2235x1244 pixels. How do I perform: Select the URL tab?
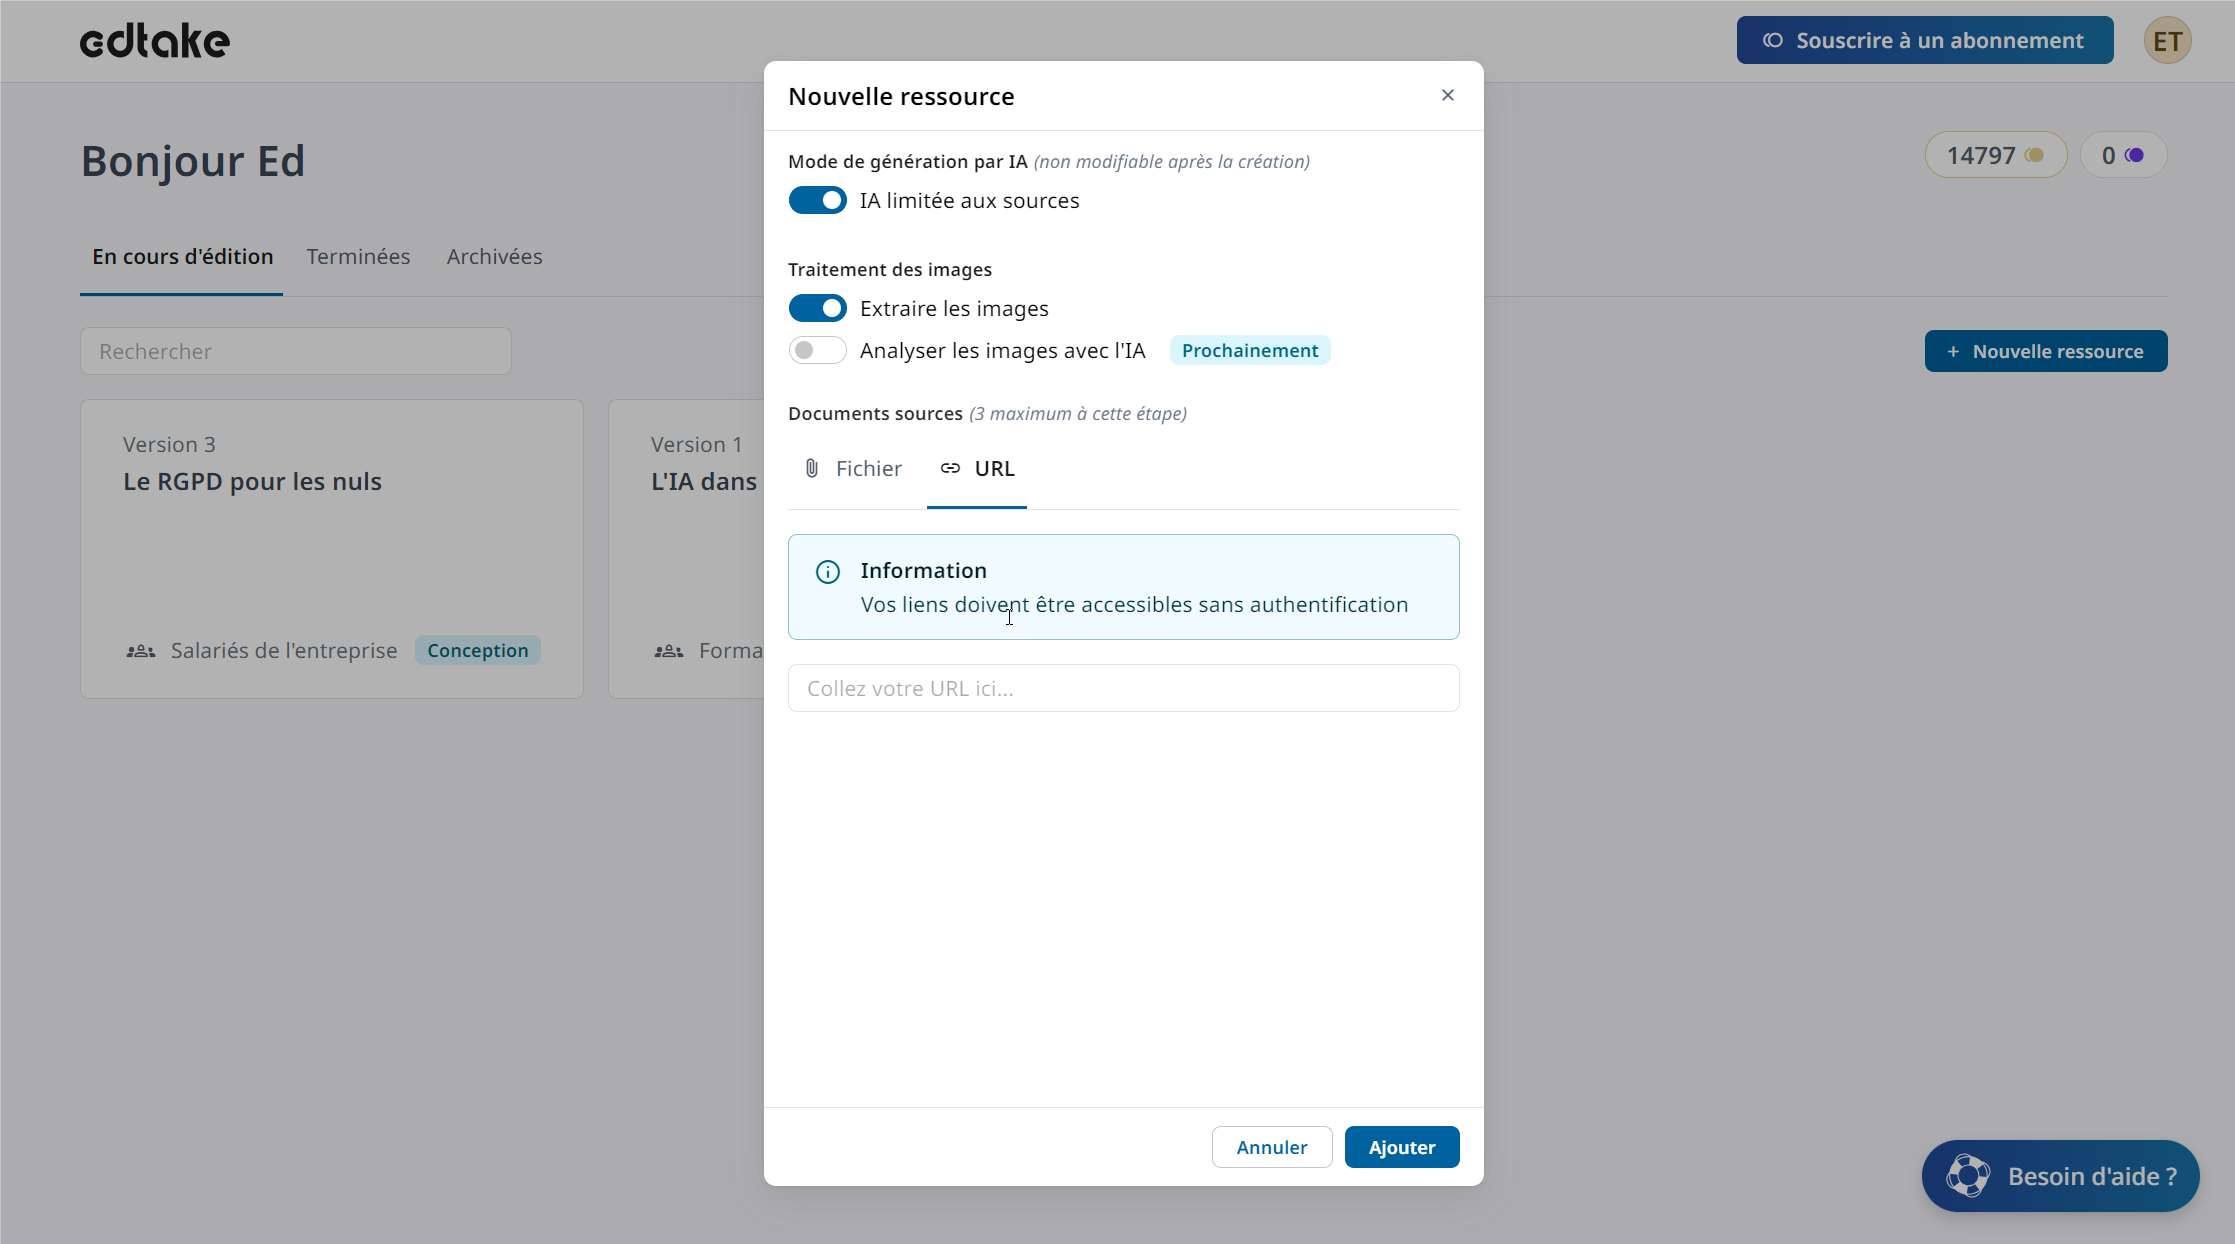tap(977, 469)
